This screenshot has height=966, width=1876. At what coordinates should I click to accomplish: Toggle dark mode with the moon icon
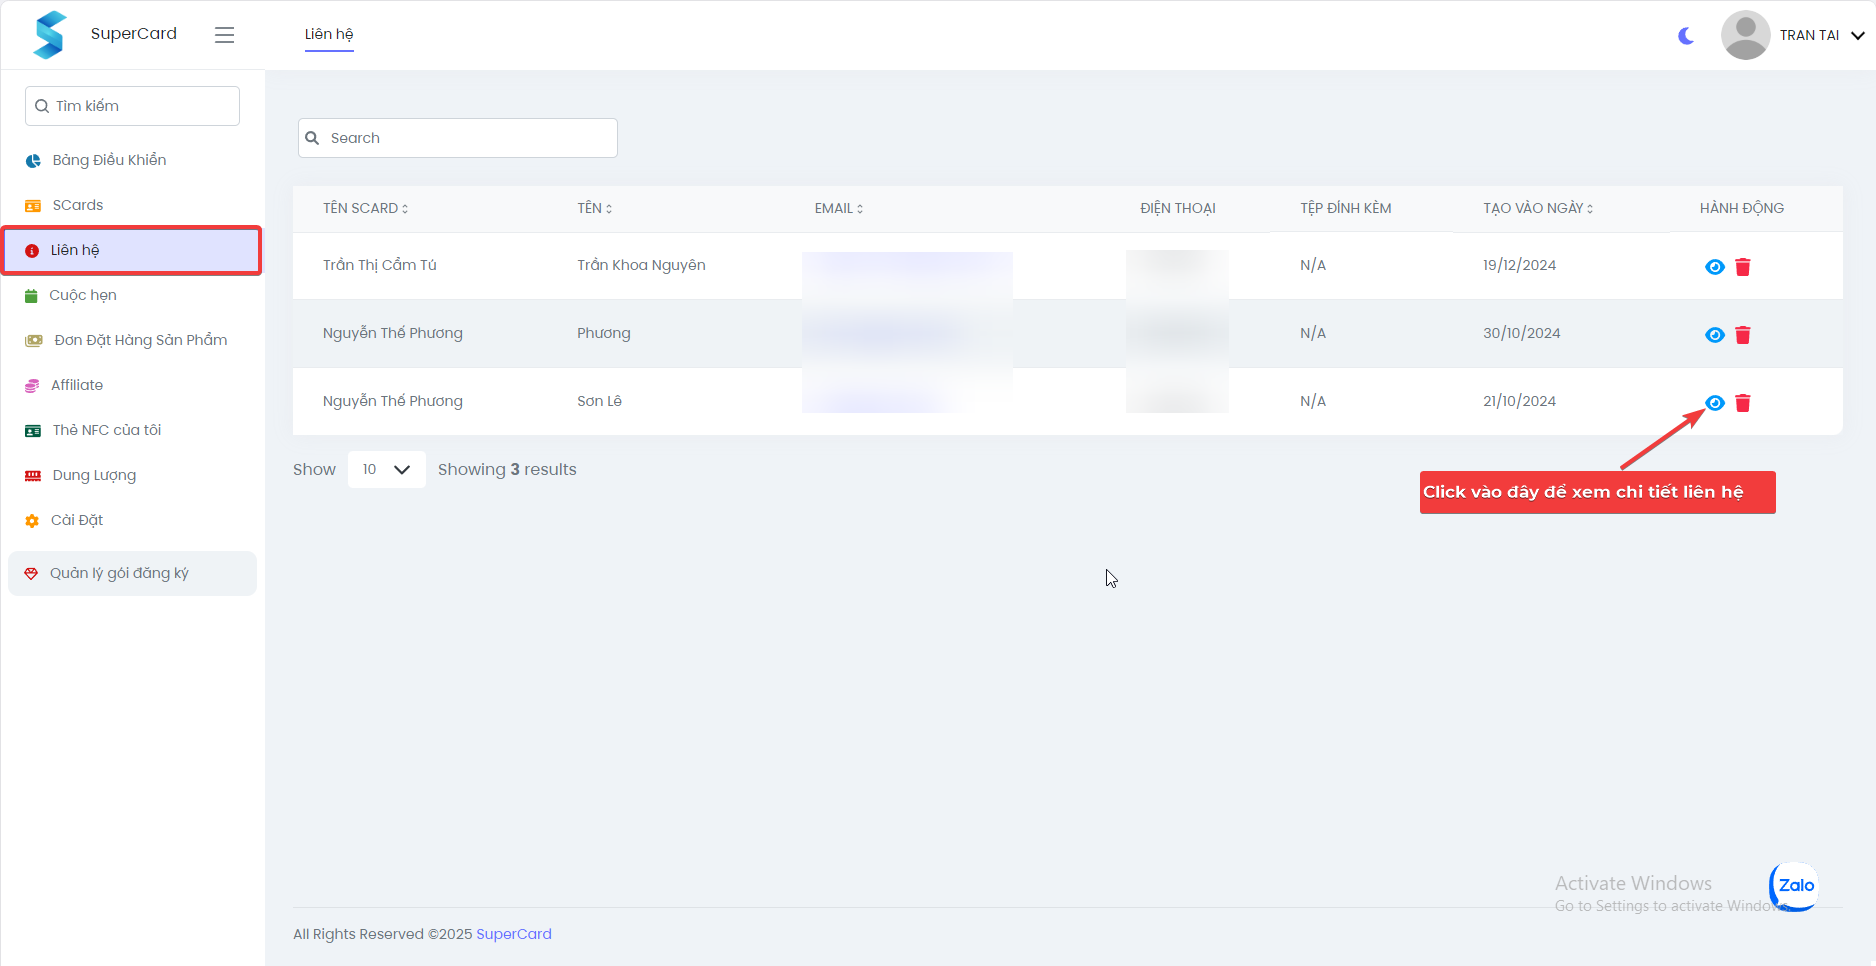click(x=1686, y=36)
